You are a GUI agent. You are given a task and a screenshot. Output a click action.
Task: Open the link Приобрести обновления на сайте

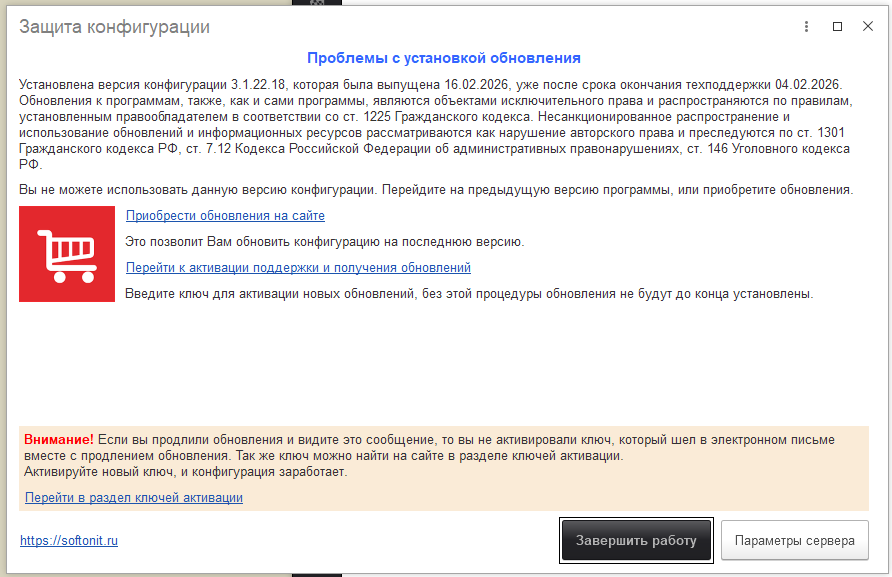coord(224,215)
